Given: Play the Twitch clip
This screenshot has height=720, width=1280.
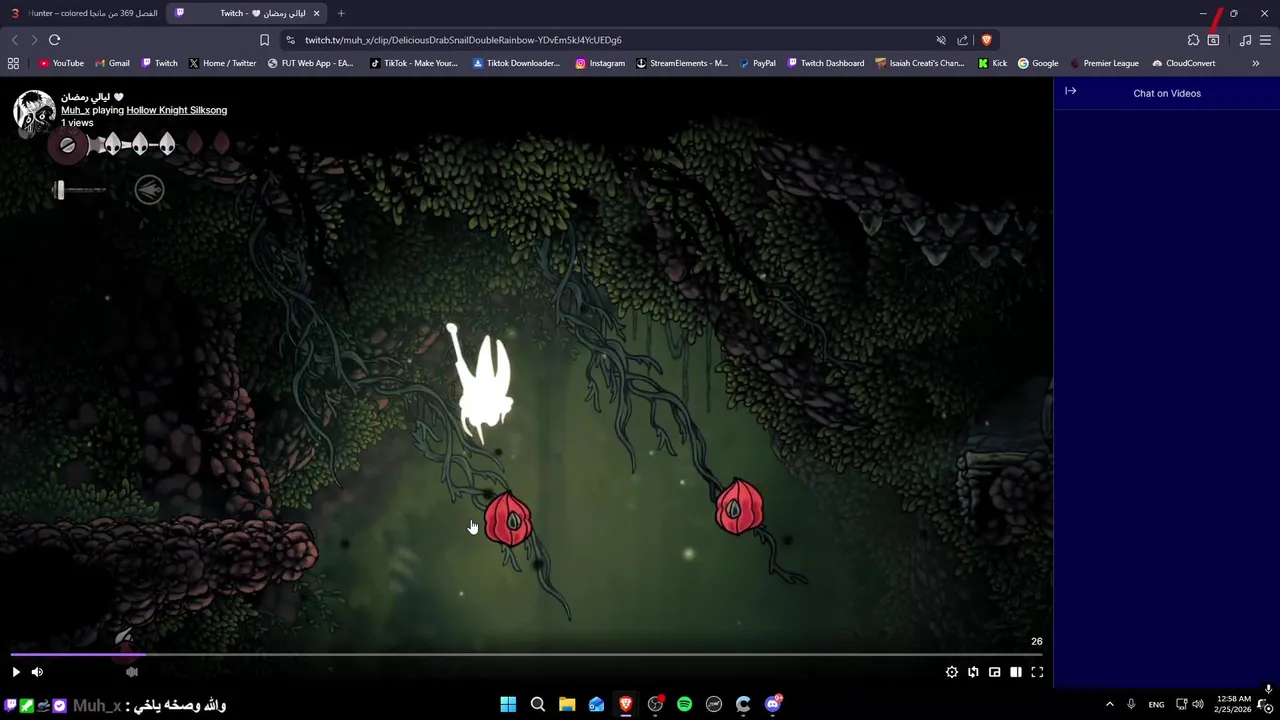Looking at the screenshot, I should tap(16, 672).
